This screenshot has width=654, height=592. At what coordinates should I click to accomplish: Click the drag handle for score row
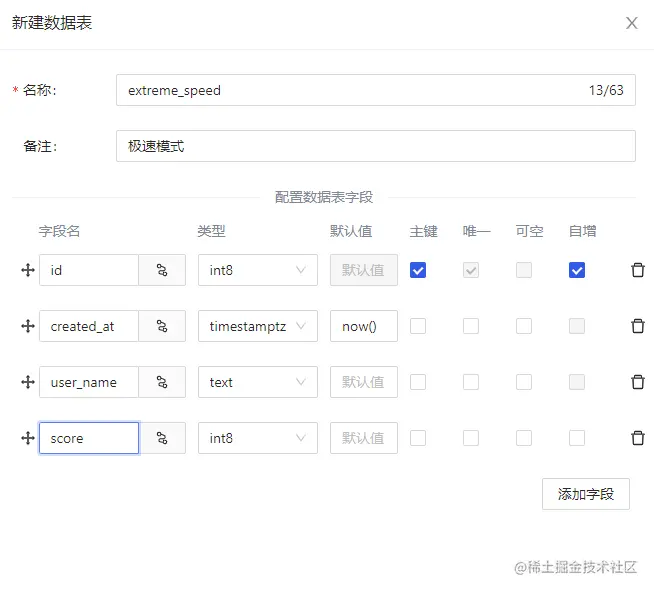click(x=28, y=438)
